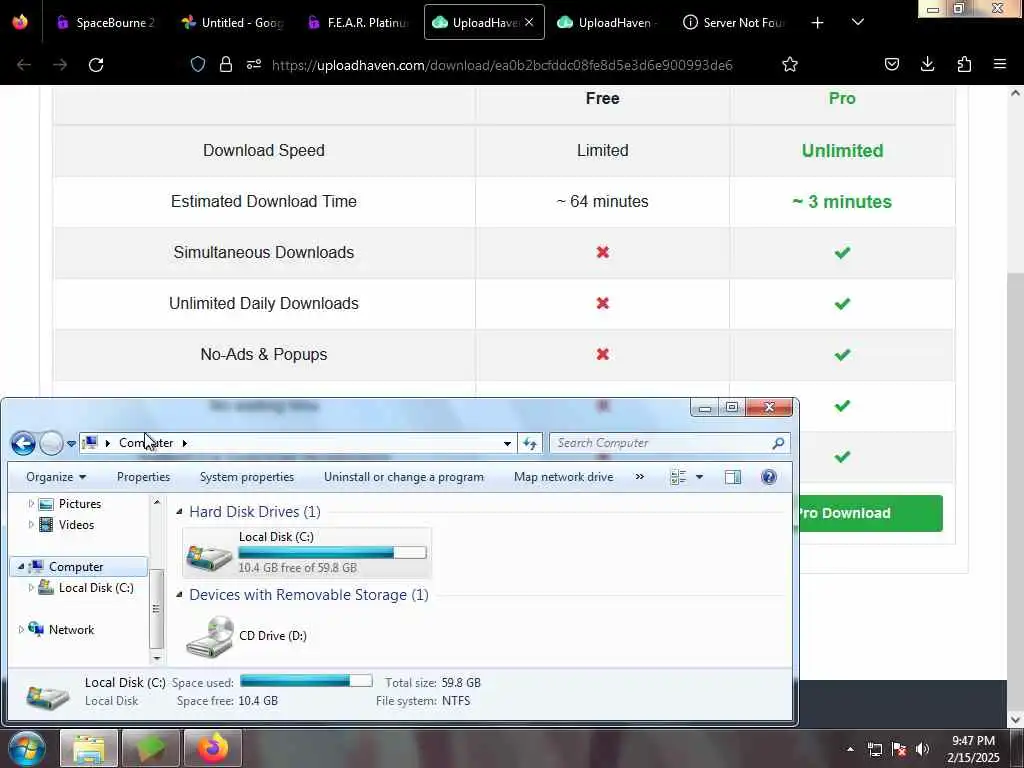Image resolution: width=1024 pixels, height=768 pixels.
Task: Click the search magnifier icon in Explorer
Action: click(778, 443)
